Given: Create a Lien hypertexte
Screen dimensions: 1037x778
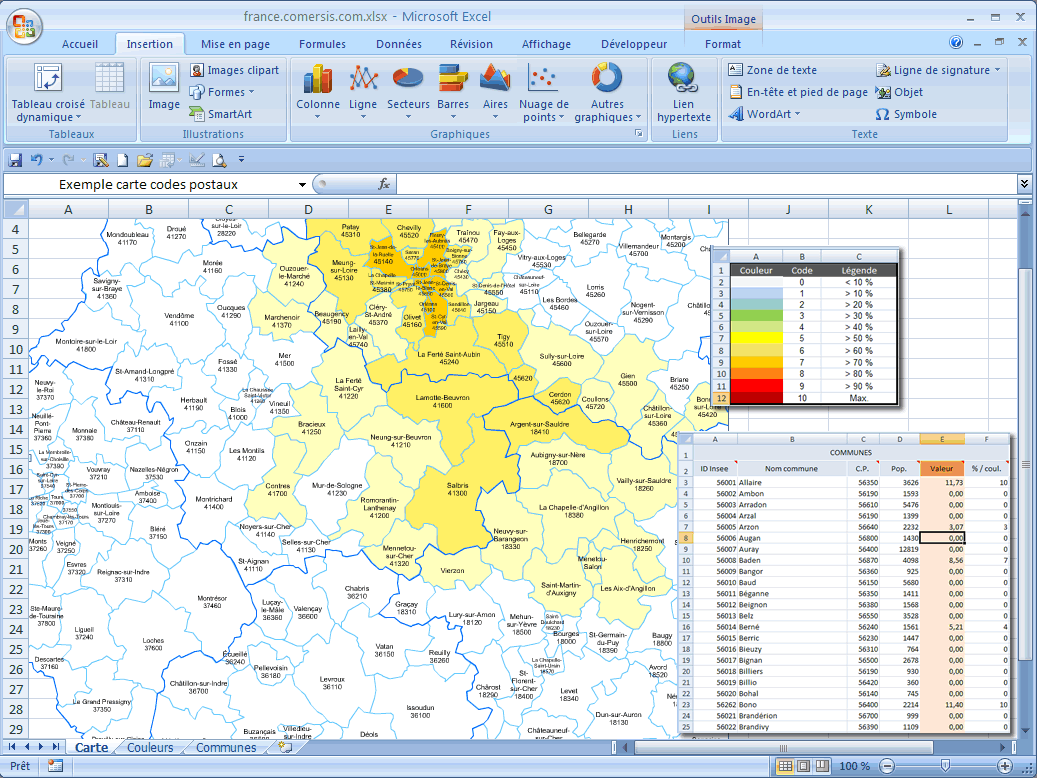Looking at the screenshot, I should pyautogui.click(x=684, y=92).
